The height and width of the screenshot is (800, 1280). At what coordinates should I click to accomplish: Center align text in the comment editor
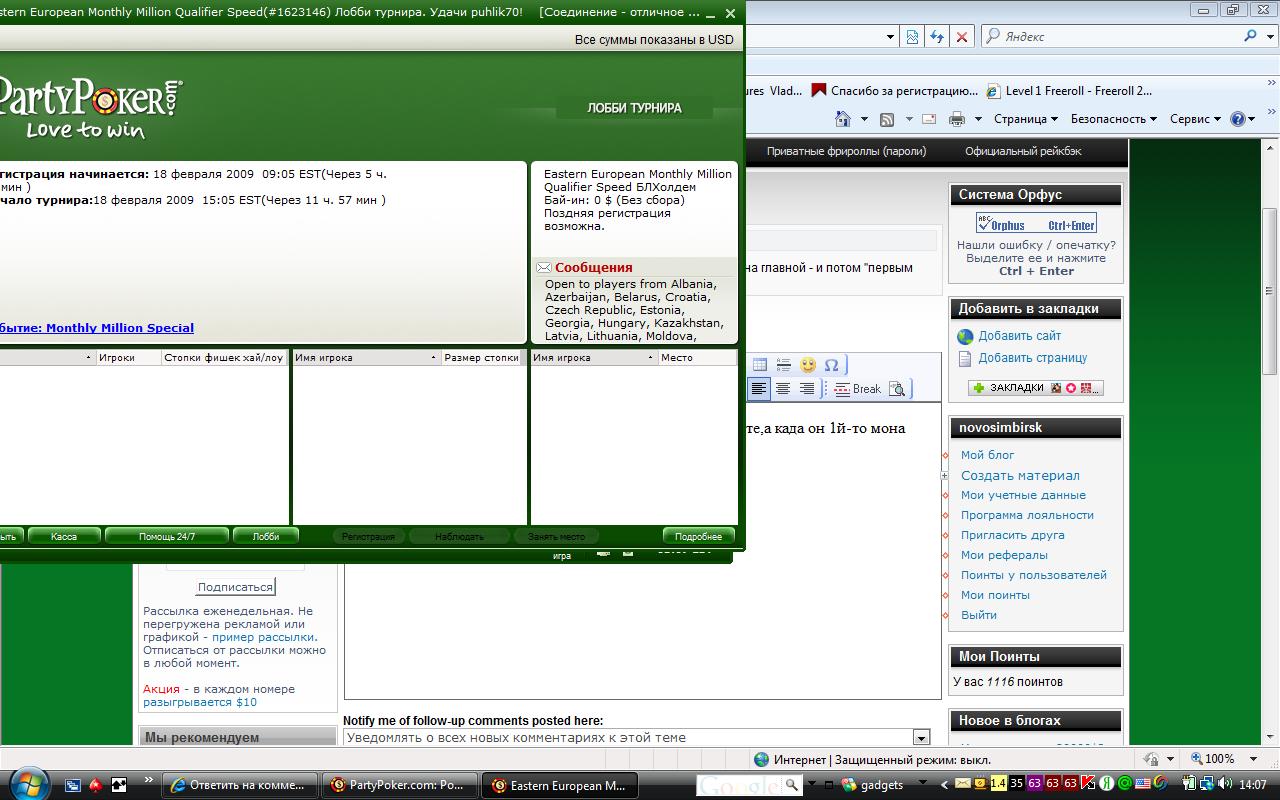coord(783,389)
